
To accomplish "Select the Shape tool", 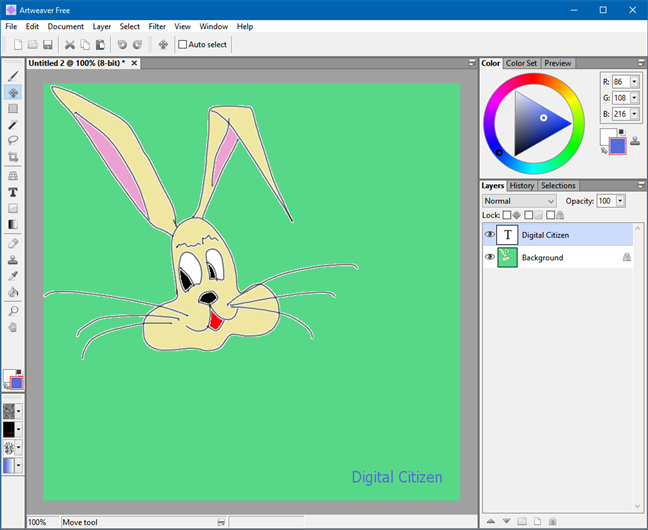I will [x=13, y=208].
